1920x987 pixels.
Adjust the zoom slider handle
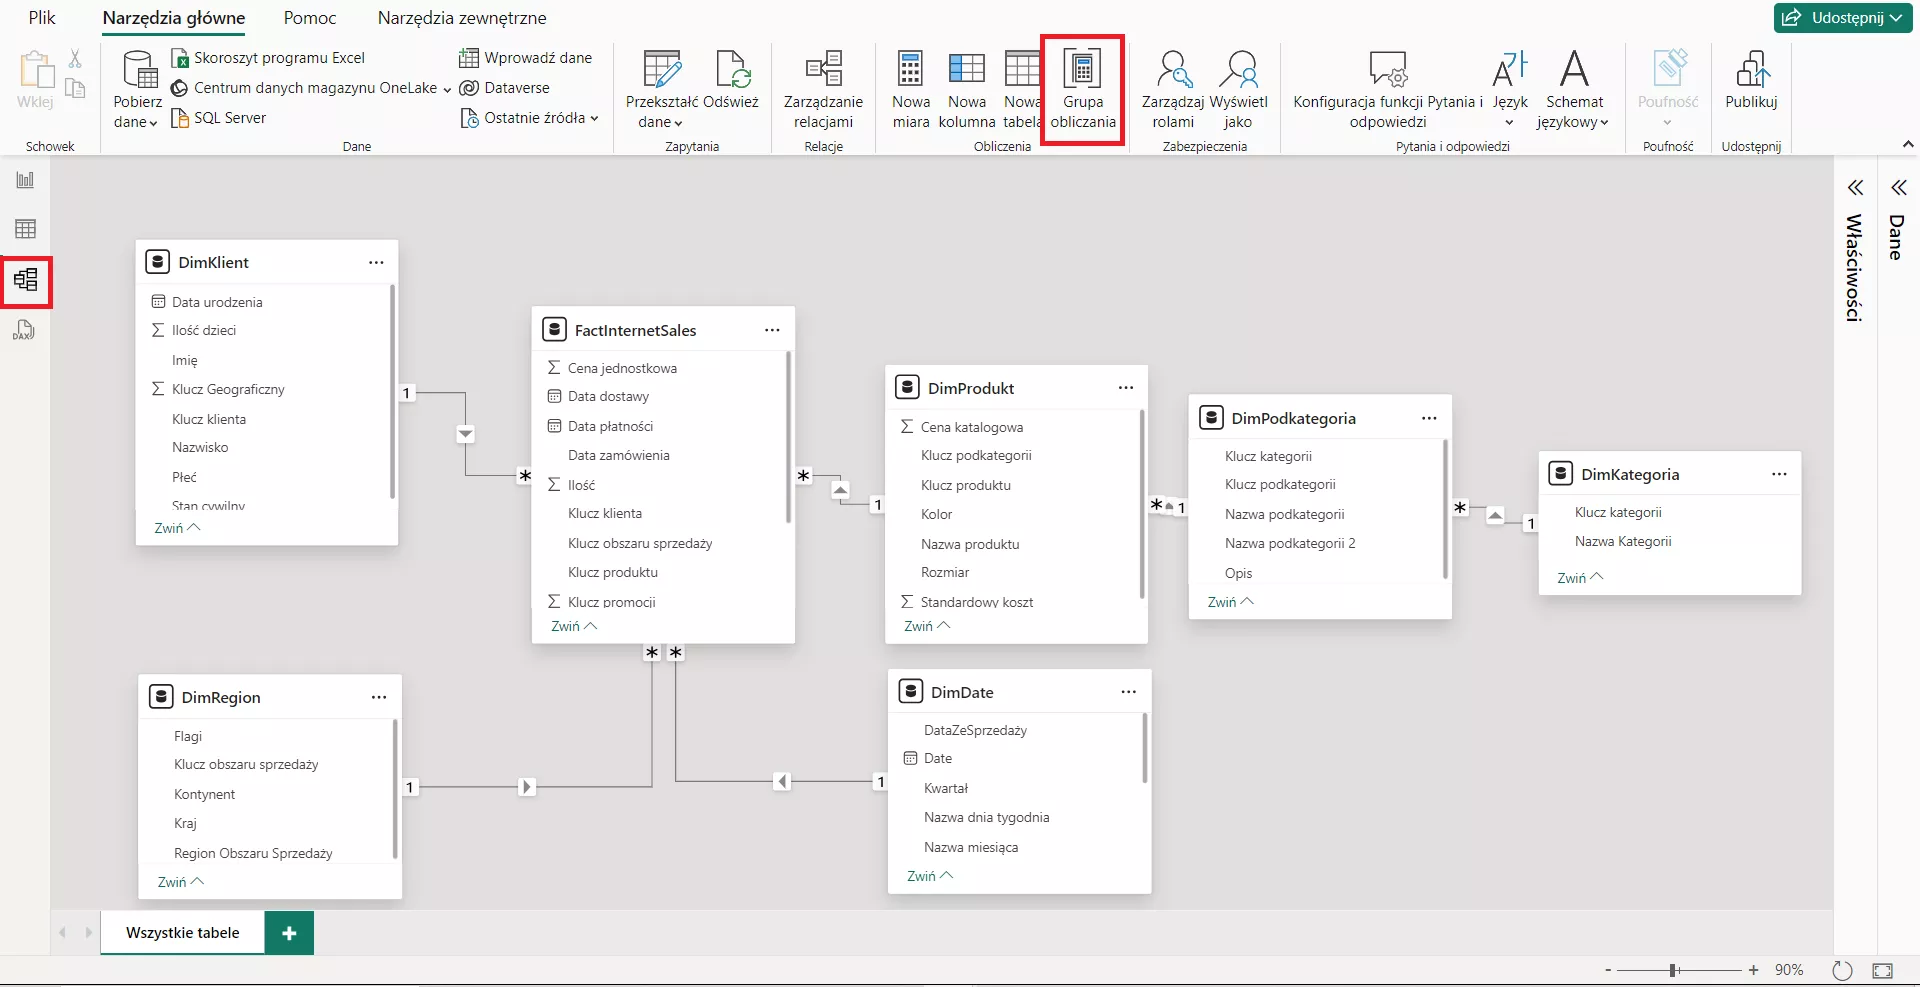tap(1673, 970)
